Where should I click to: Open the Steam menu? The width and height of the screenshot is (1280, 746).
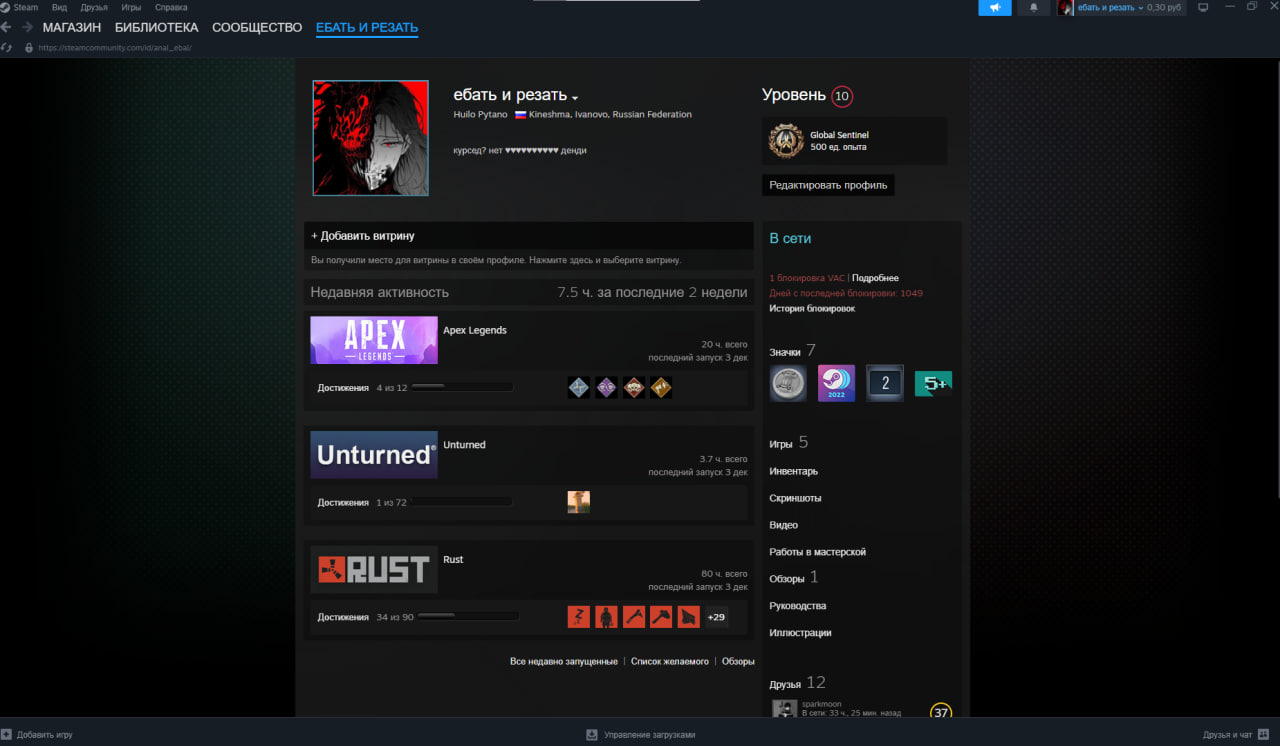tap(26, 7)
